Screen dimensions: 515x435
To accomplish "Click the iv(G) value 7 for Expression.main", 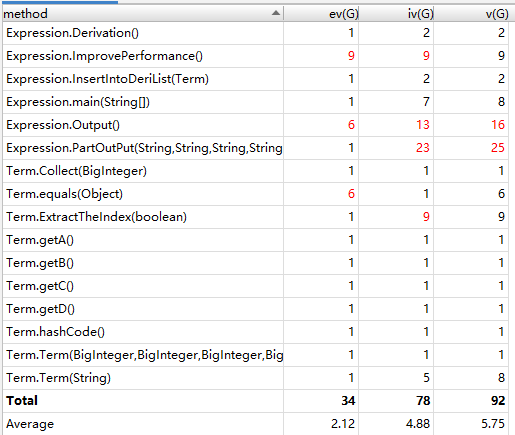I will click(426, 102).
